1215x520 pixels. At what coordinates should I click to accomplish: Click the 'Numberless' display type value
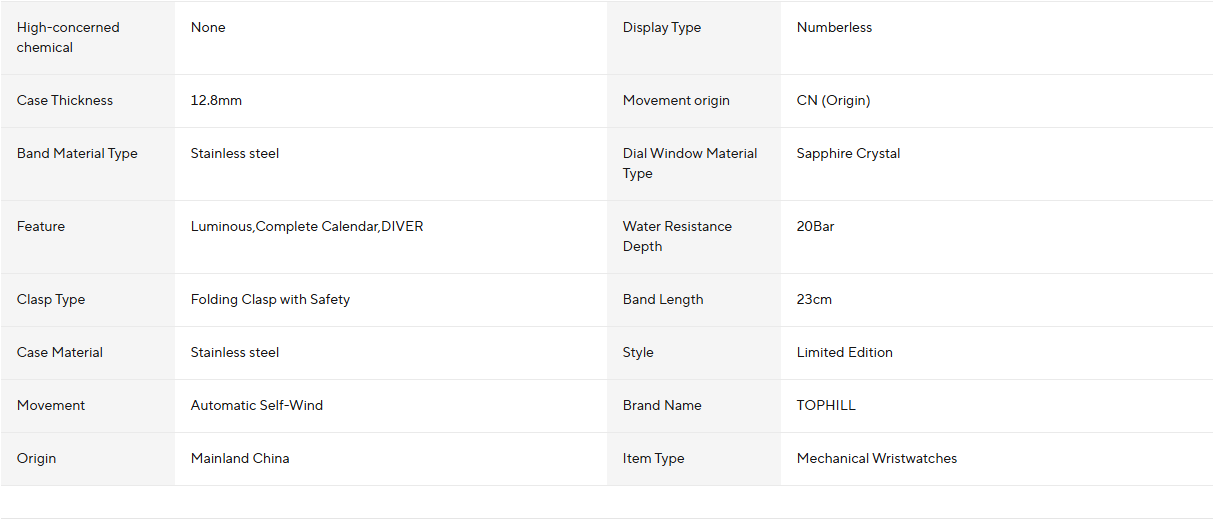click(834, 28)
